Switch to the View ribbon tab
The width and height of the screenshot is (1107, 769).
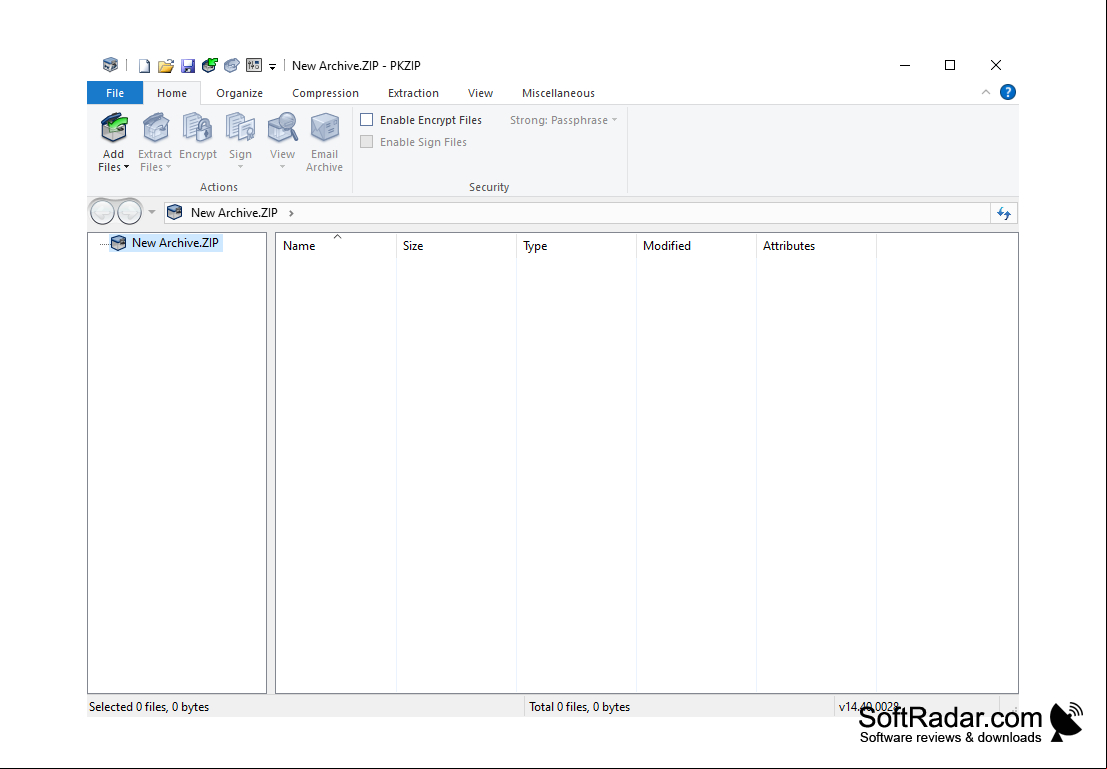[x=480, y=93]
